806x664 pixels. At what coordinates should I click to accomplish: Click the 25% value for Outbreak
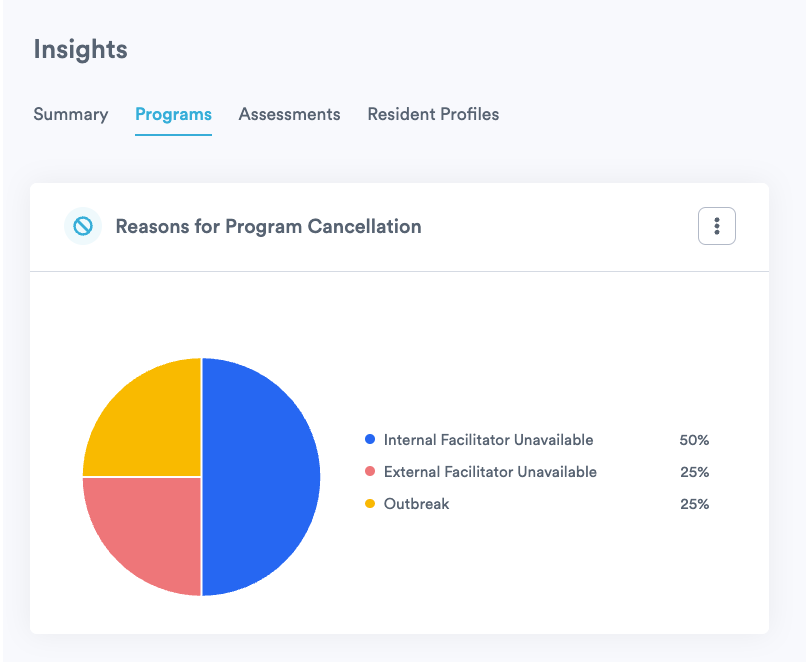694,504
